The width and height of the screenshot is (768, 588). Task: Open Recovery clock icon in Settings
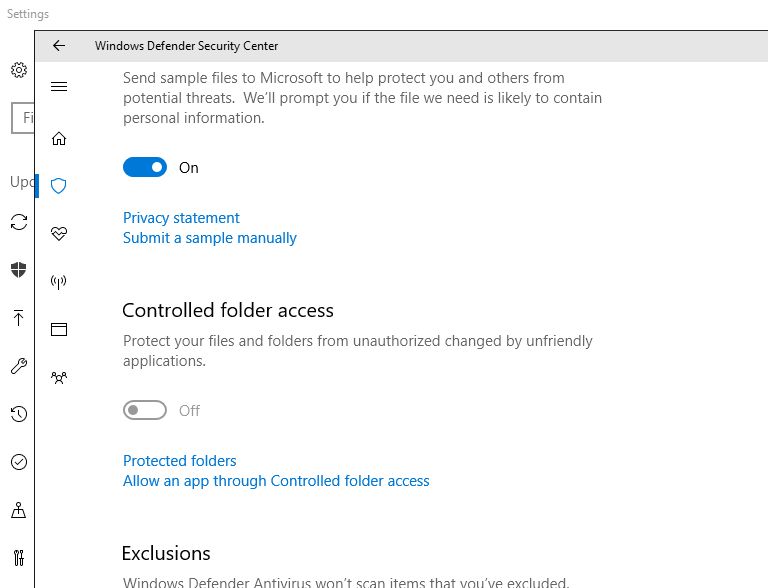[x=18, y=414]
